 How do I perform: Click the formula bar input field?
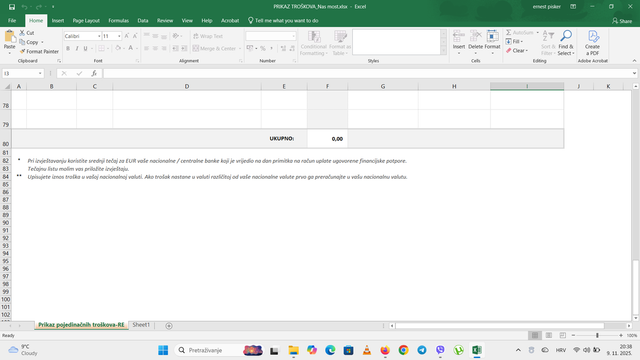367,73
